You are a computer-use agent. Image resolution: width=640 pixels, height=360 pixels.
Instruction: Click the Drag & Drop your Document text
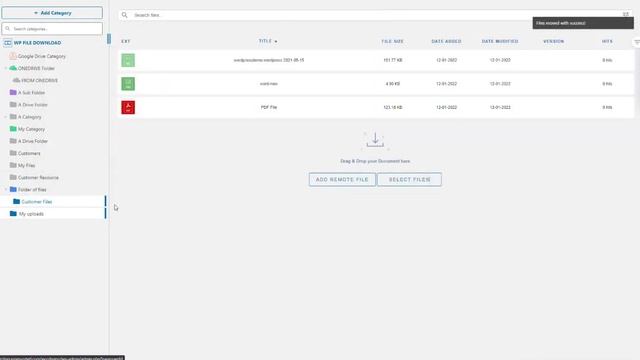tap(375, 161)
